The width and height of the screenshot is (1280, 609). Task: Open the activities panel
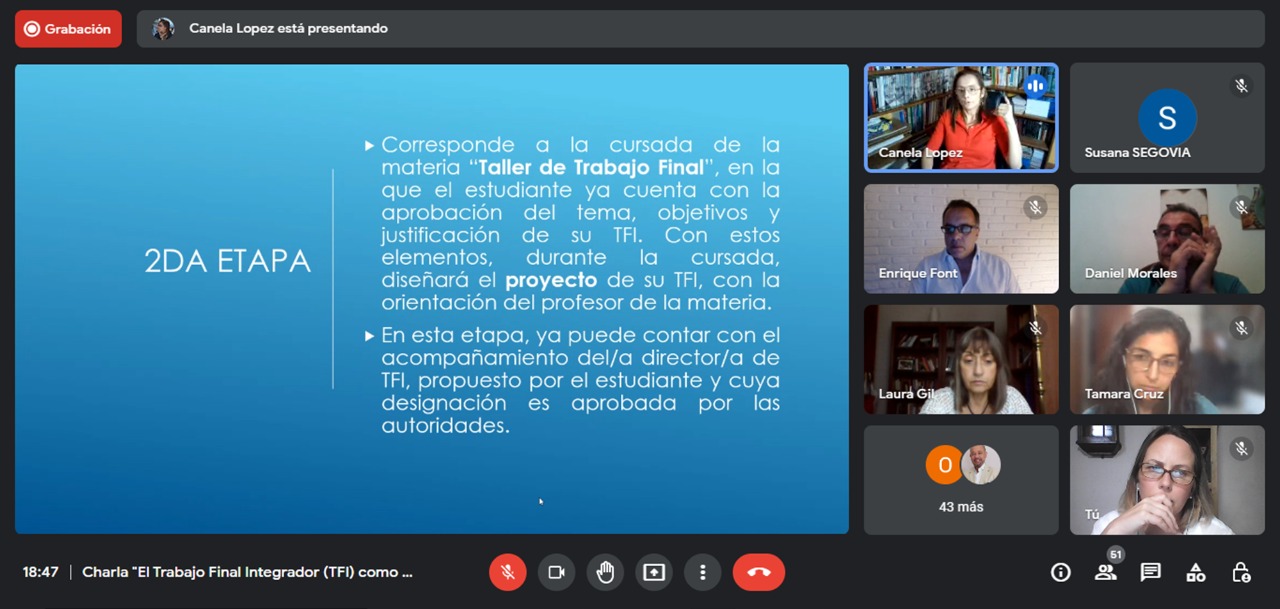pos(1195,572)
